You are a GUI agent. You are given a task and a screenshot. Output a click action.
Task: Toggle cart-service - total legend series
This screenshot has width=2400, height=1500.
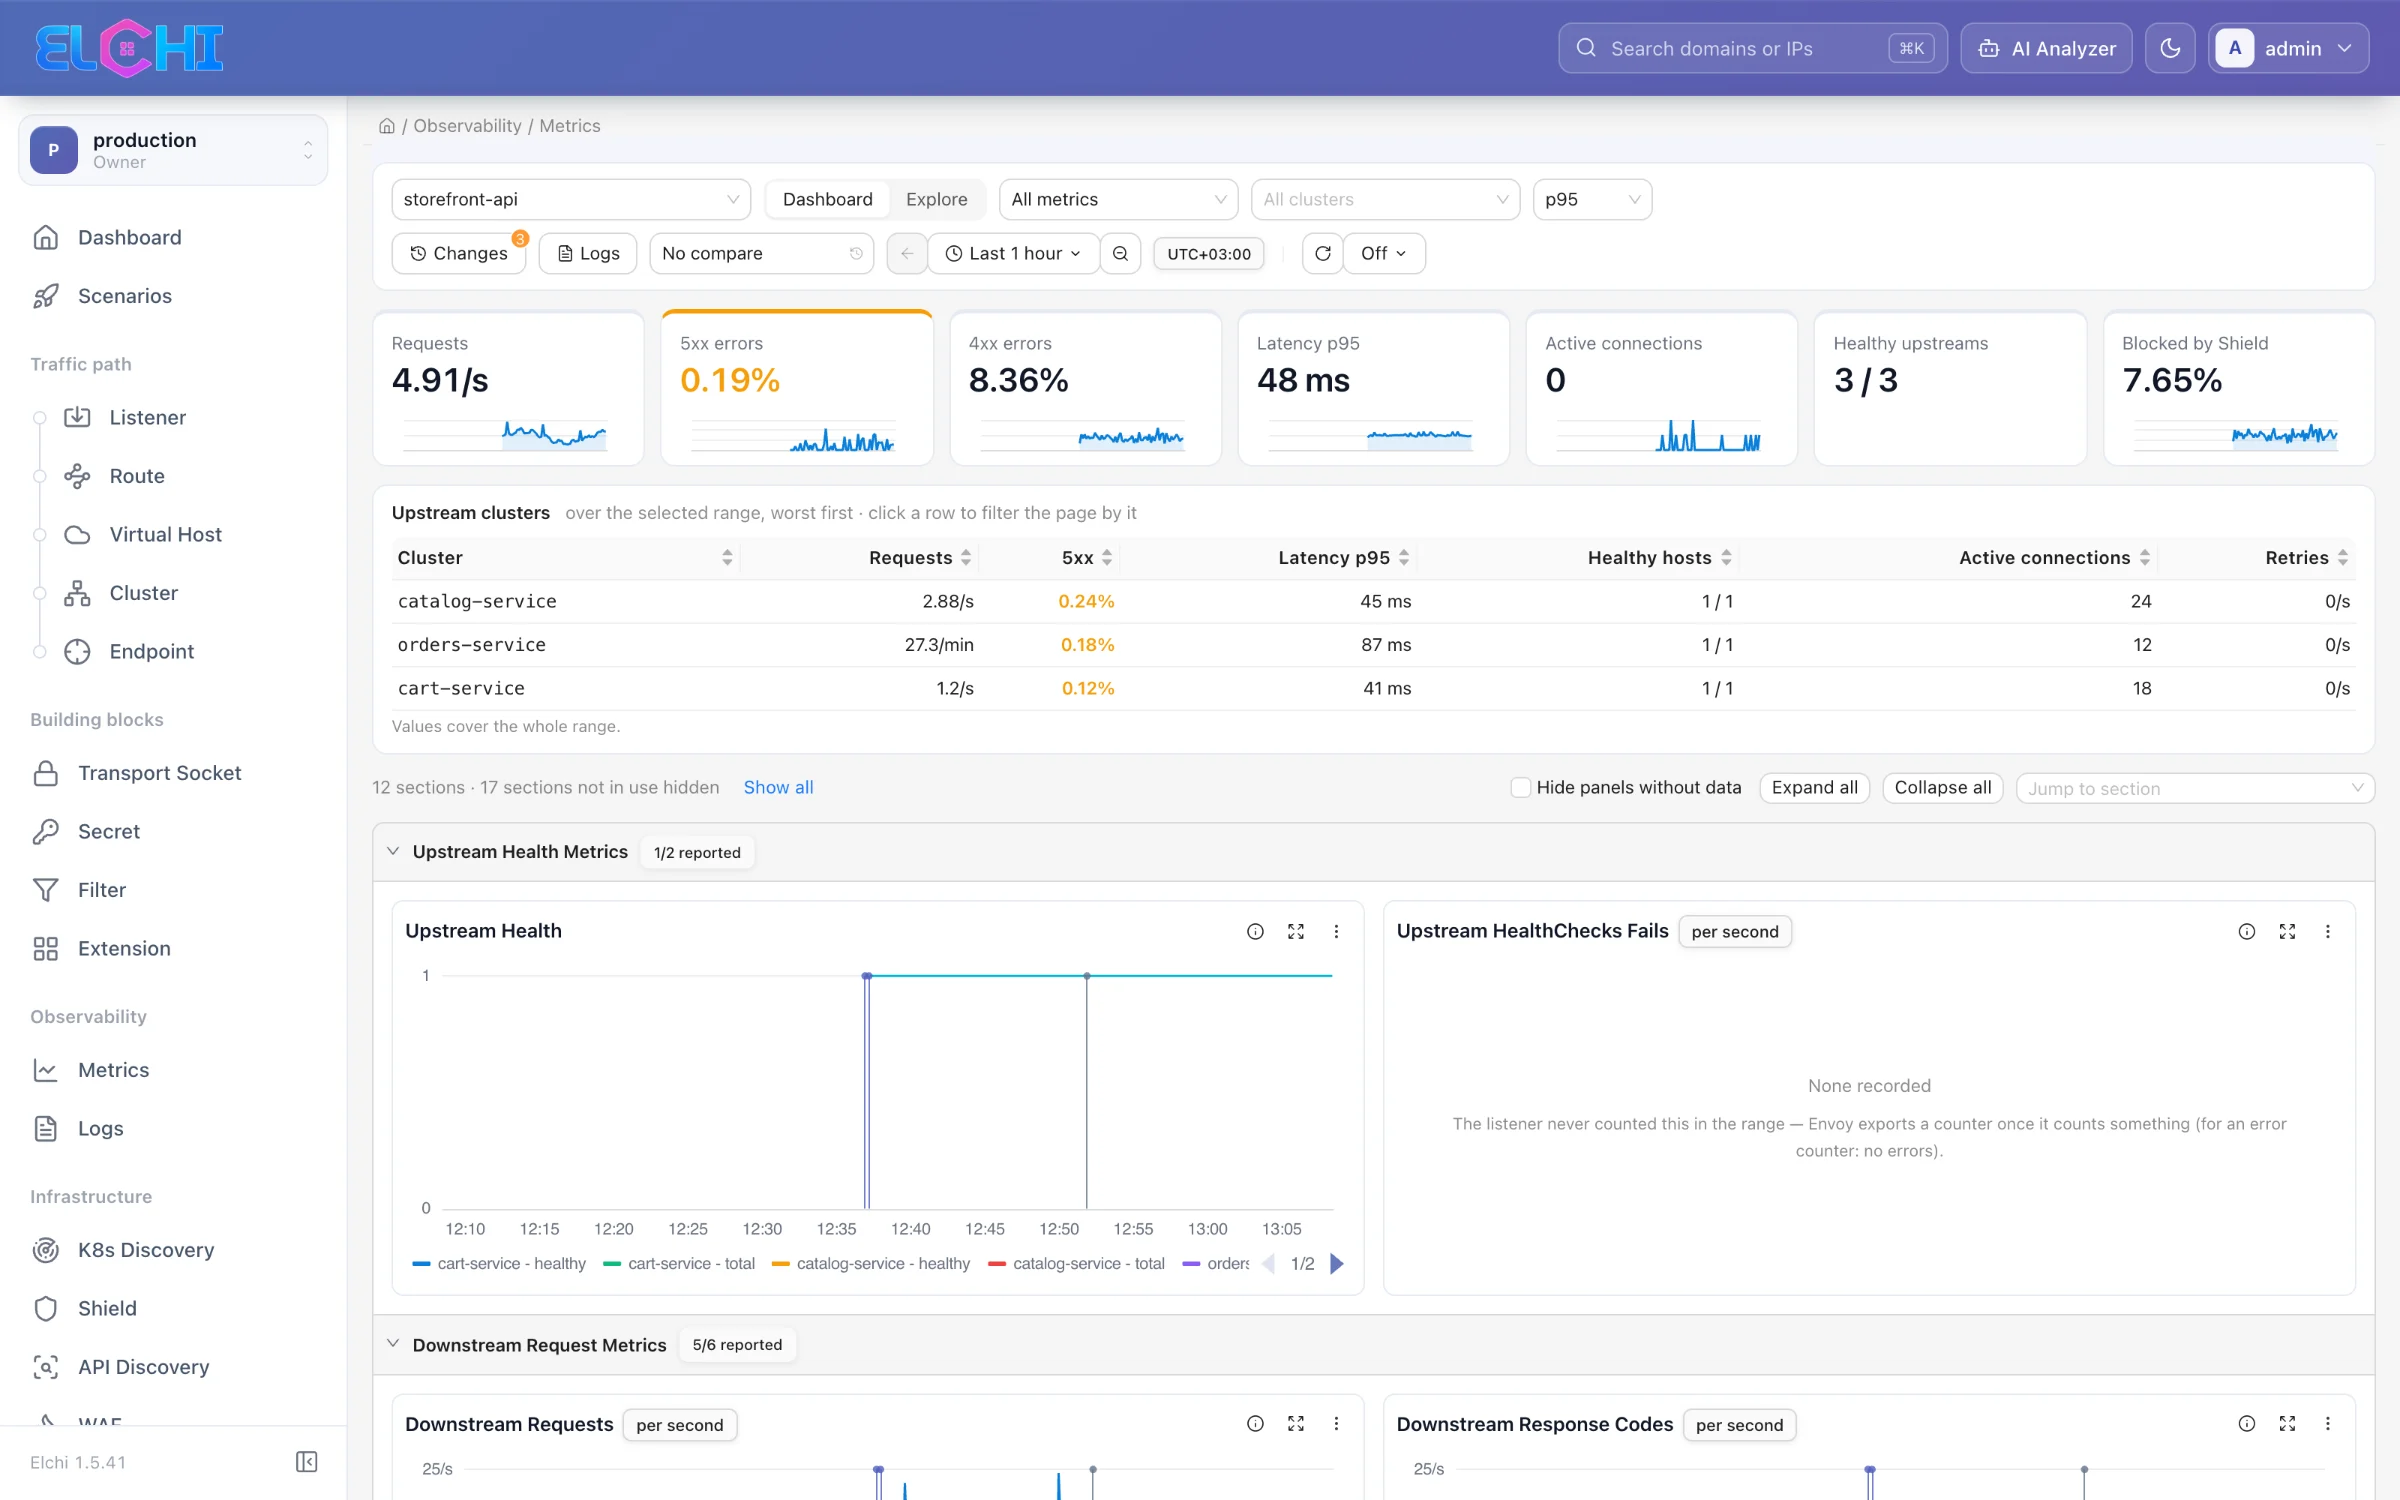click(x=679, y=1264)
